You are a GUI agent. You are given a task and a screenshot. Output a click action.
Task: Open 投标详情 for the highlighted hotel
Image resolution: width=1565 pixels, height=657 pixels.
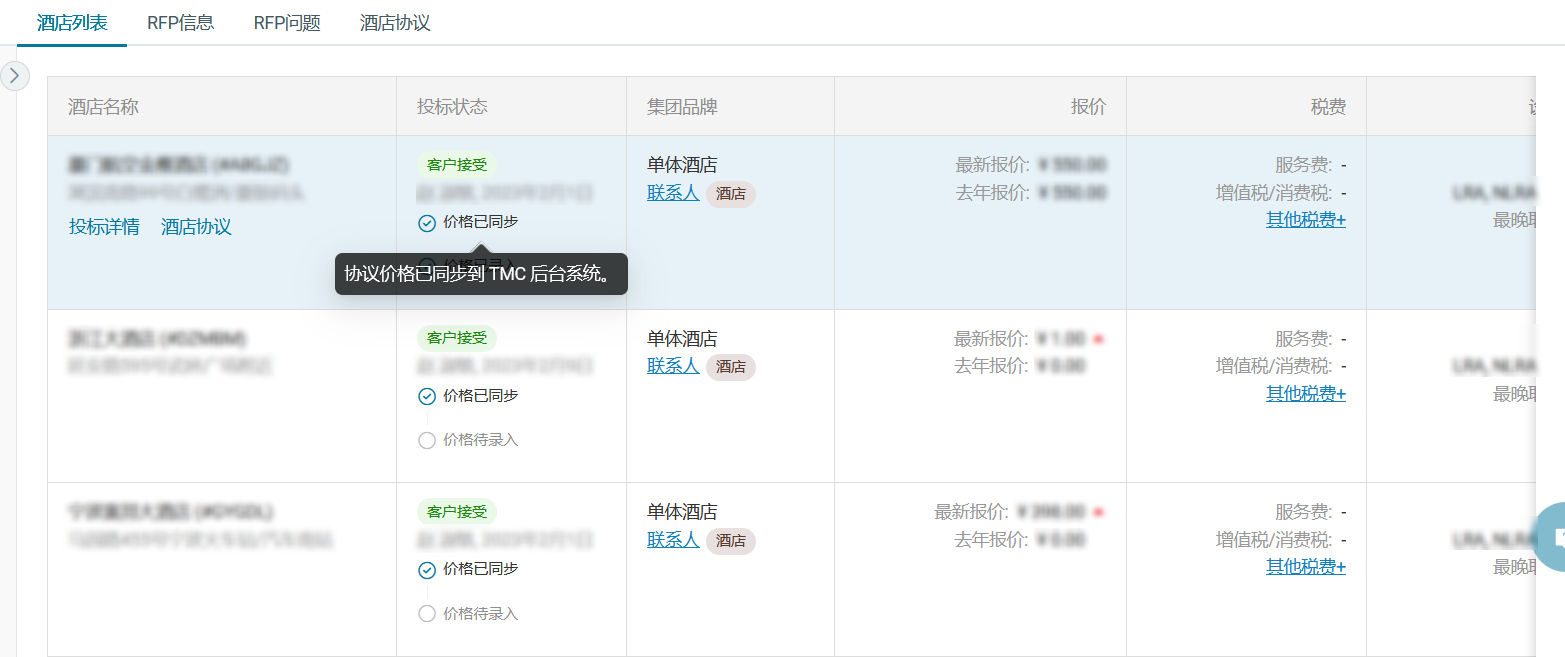click(104, 227)
